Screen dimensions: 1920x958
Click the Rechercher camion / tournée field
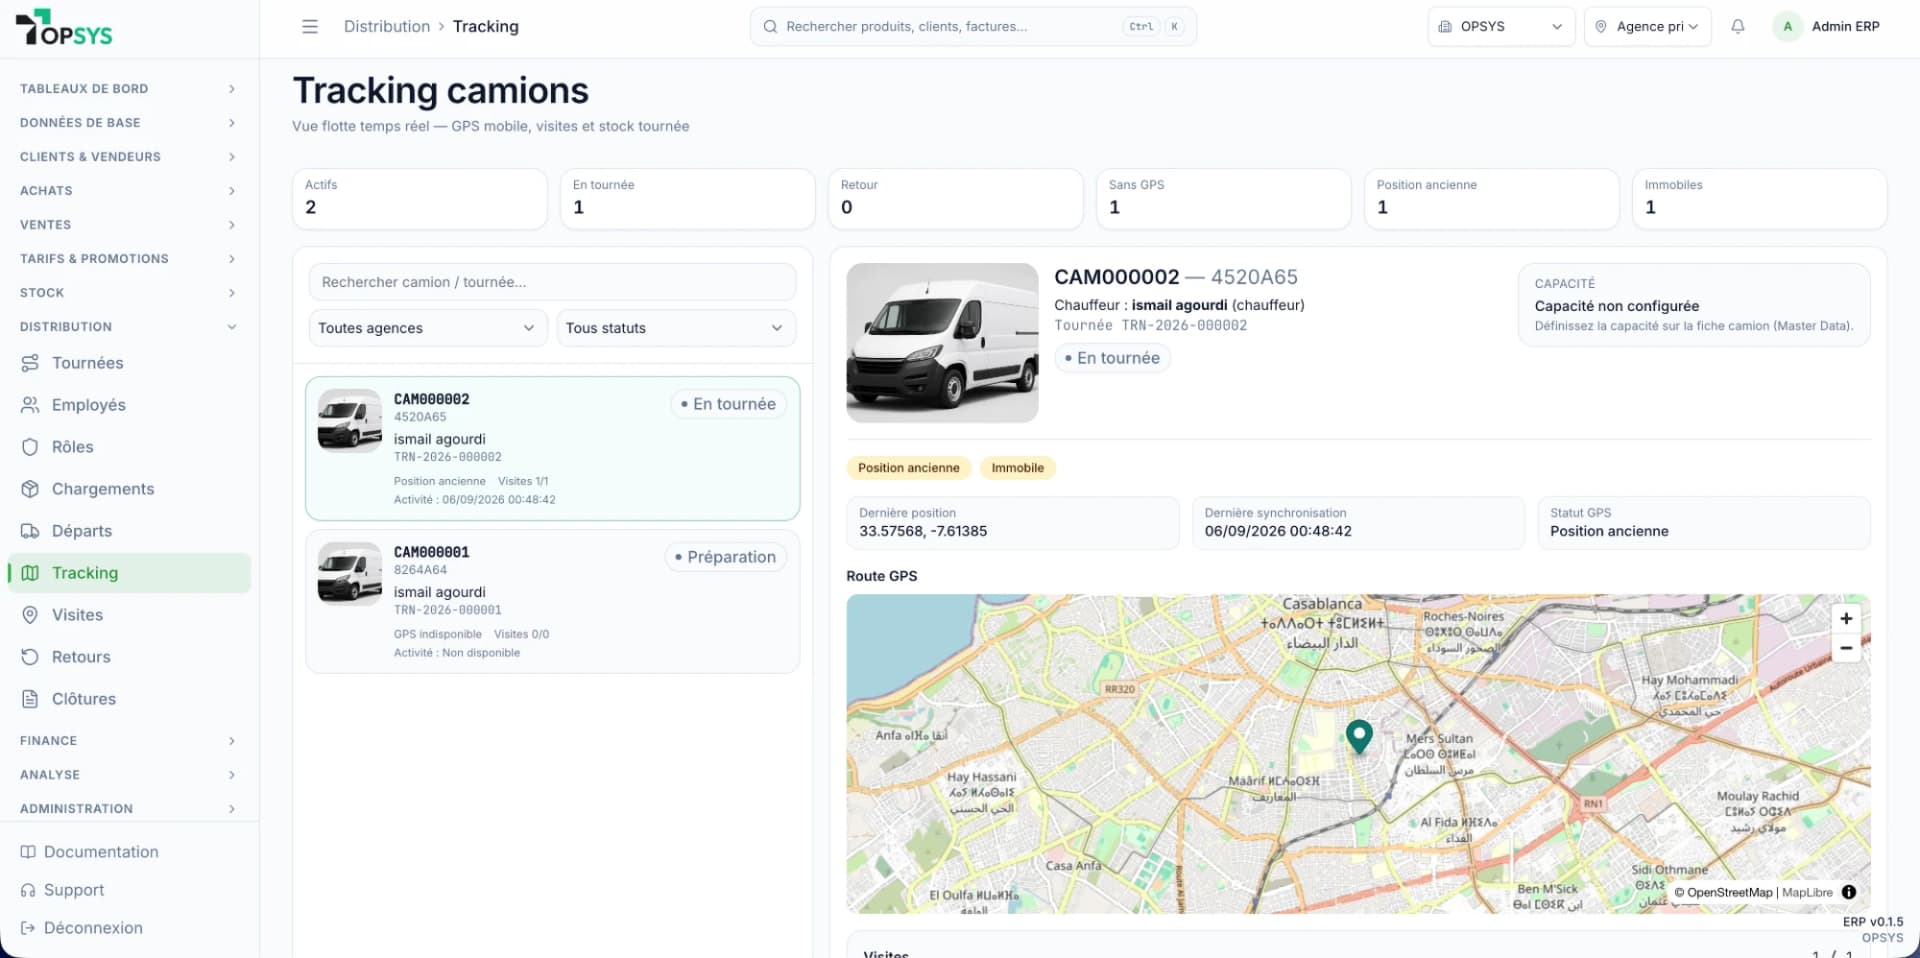point(553,282)
